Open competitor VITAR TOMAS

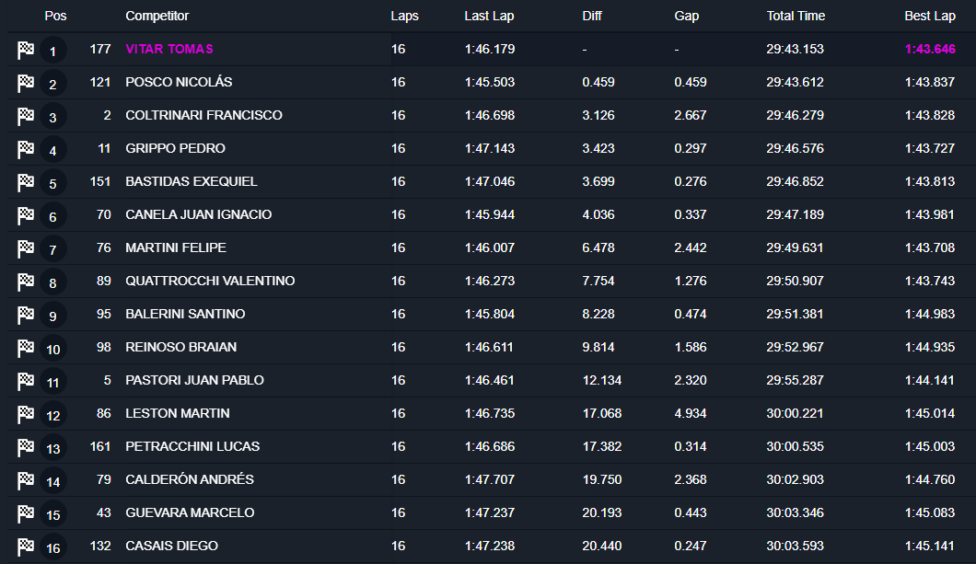click(169, 49)
